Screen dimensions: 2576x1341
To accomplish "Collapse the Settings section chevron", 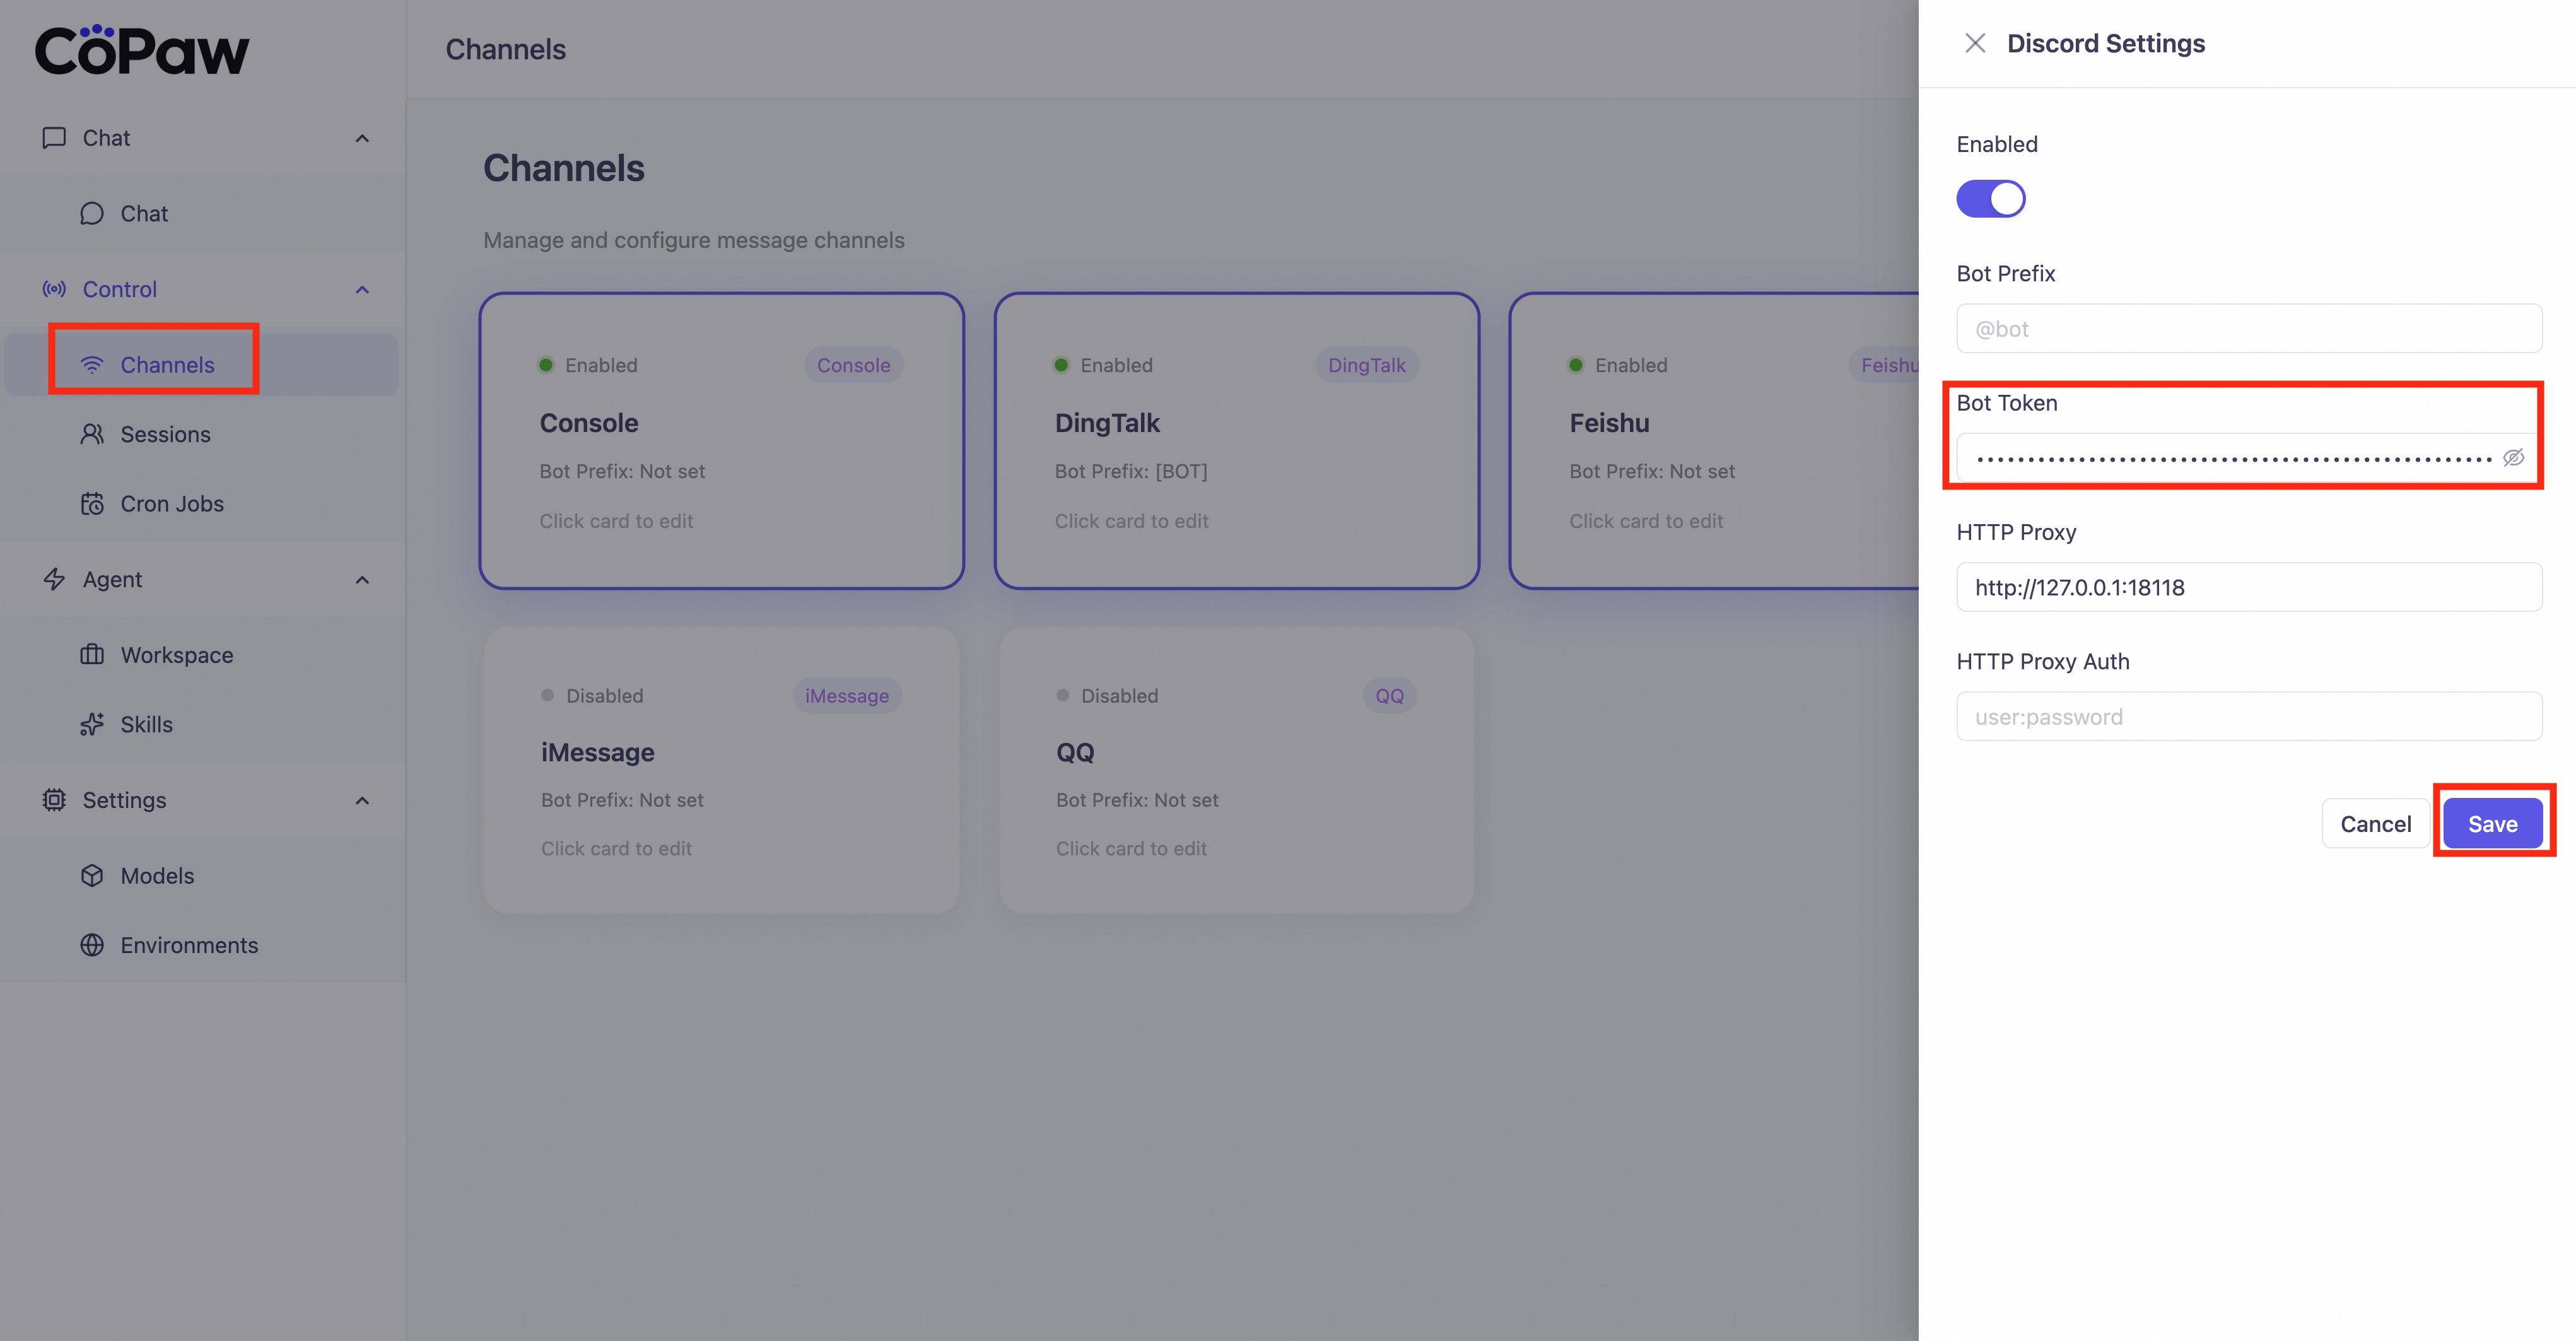I will pyautogui.click(x=362, y=800).
